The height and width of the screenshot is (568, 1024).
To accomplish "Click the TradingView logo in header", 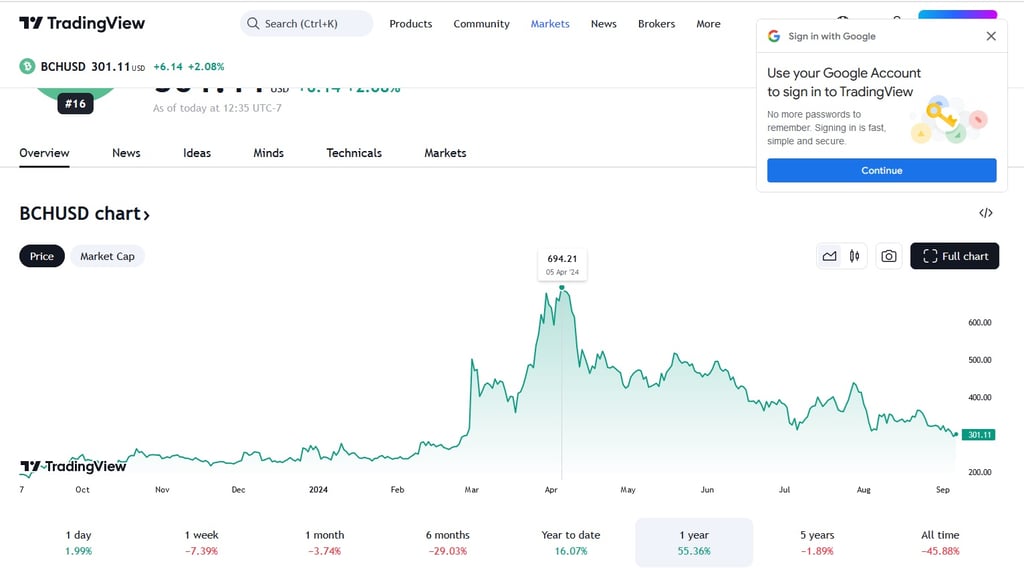I will 82,24.
